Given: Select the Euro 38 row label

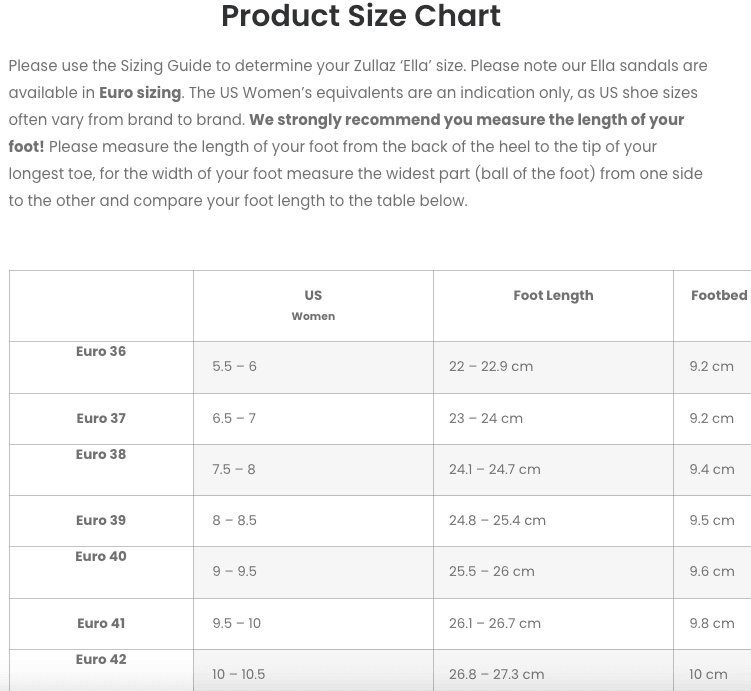Looking at the screenshot, I should pyautogui.click(x=101, y=454).
